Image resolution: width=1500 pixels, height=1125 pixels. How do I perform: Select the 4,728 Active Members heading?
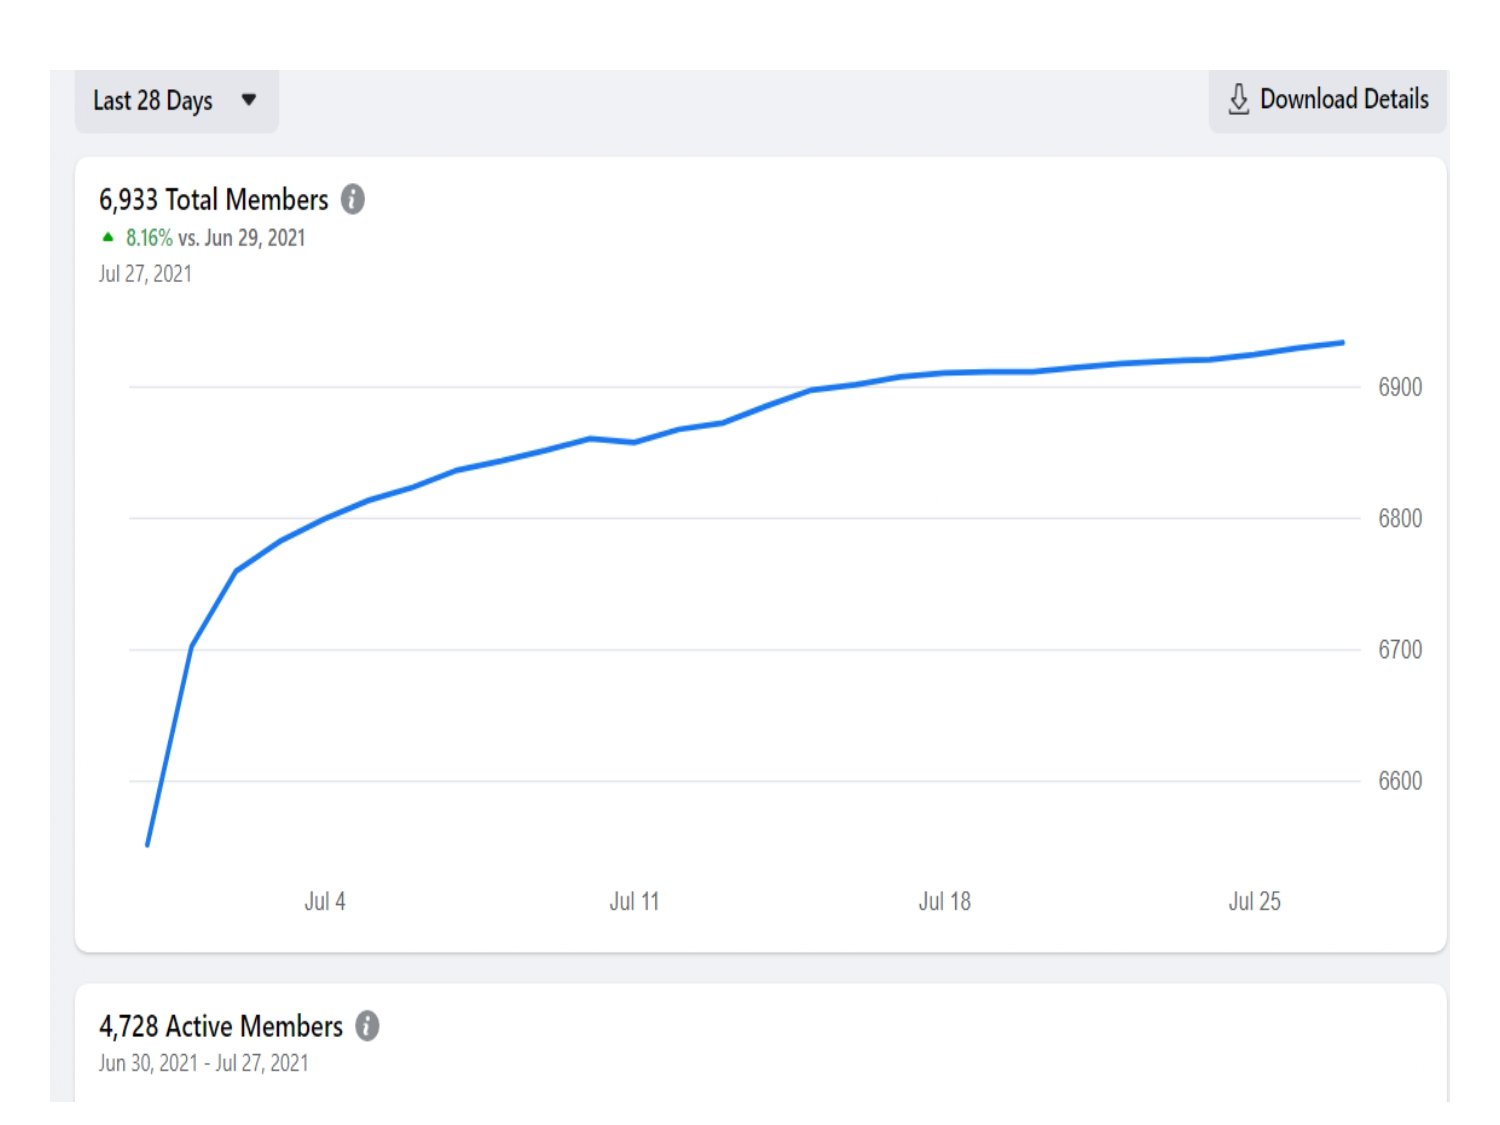(220, 1026)
